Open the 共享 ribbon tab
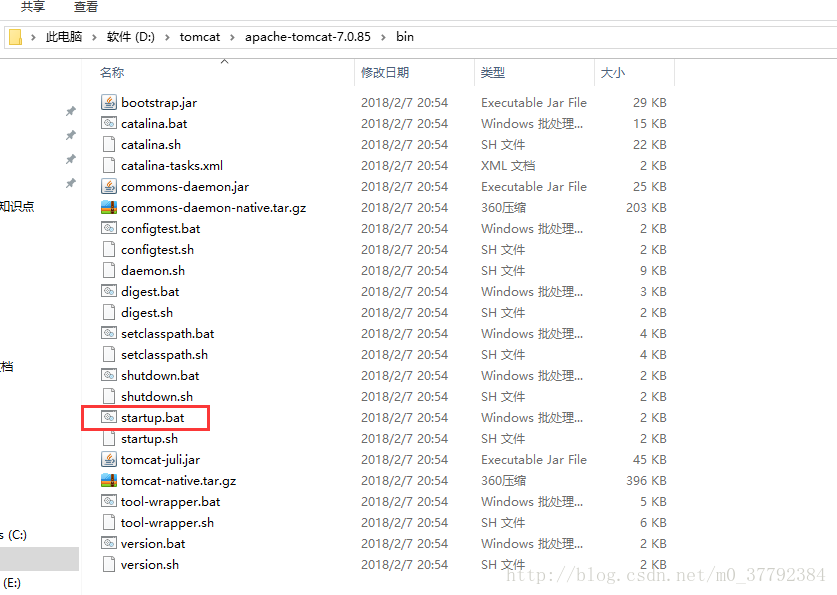The image size is (837, 595). [x=33, y=6]
